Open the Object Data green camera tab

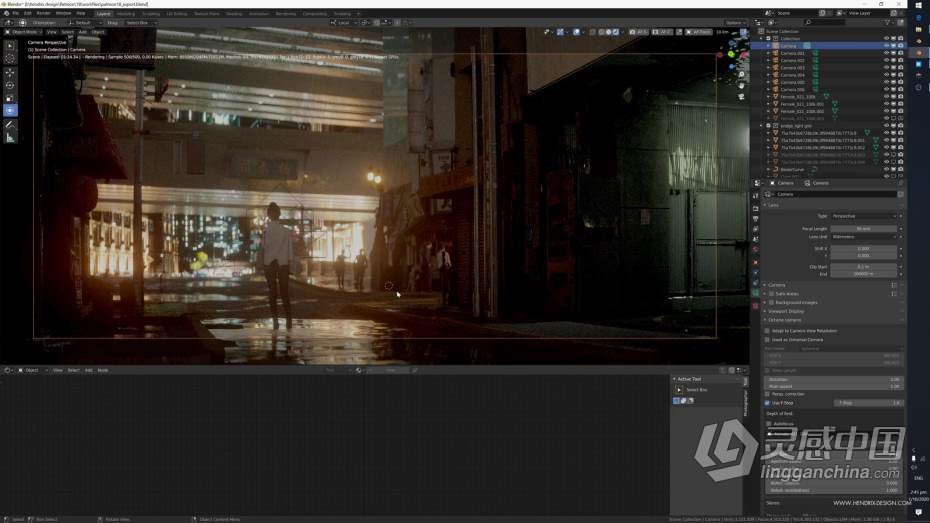coord(756,294)
